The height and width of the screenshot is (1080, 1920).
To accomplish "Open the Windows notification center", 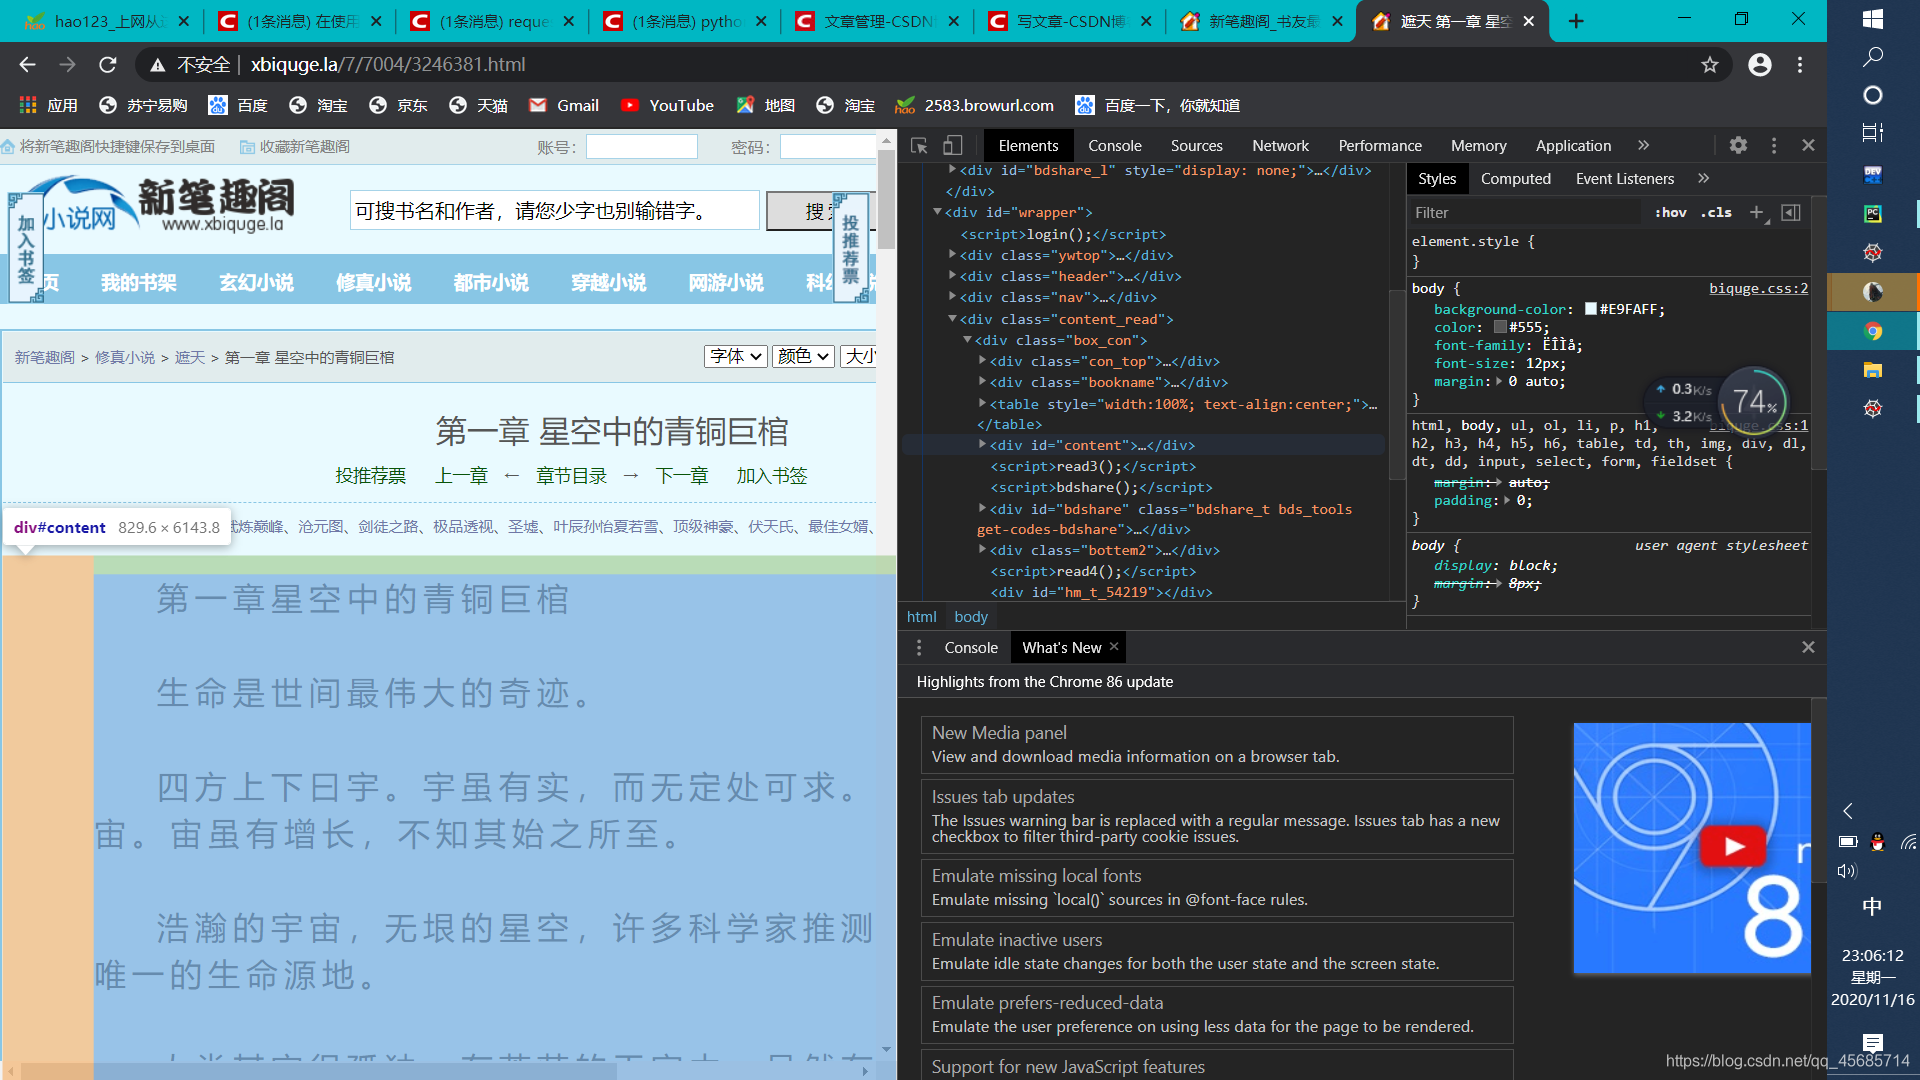I will (1873, 1043).
